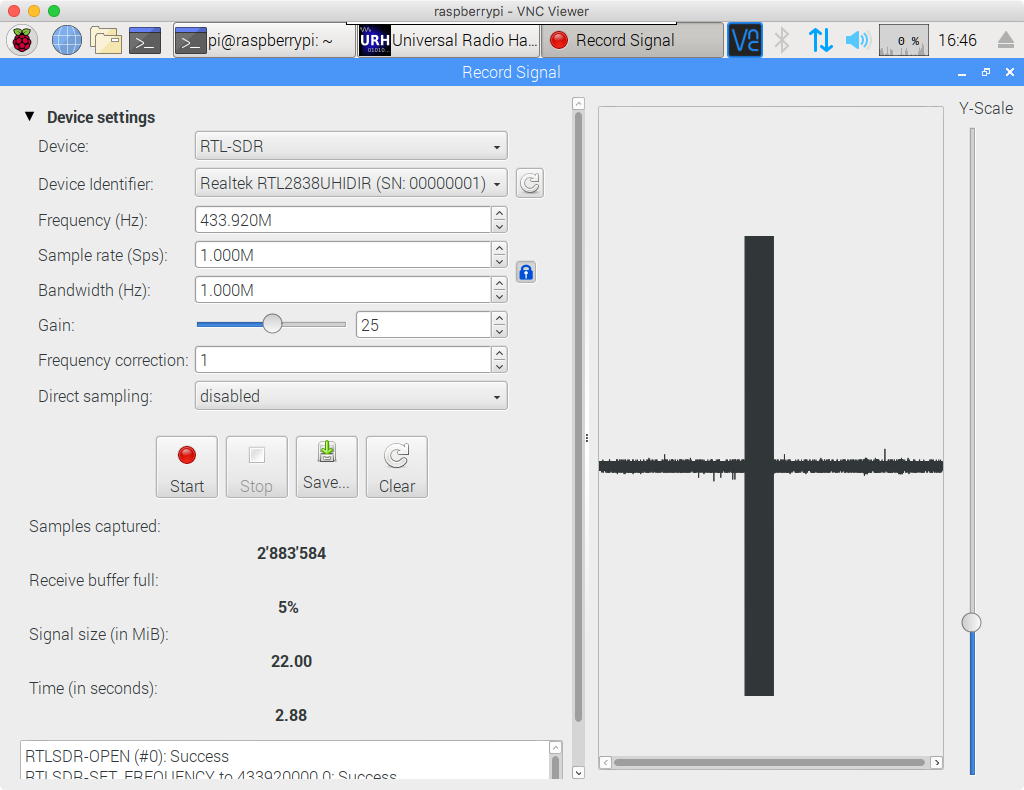Open the file manager folder icon
This screenshot has height=790, width=1024.
click(105, 41)
